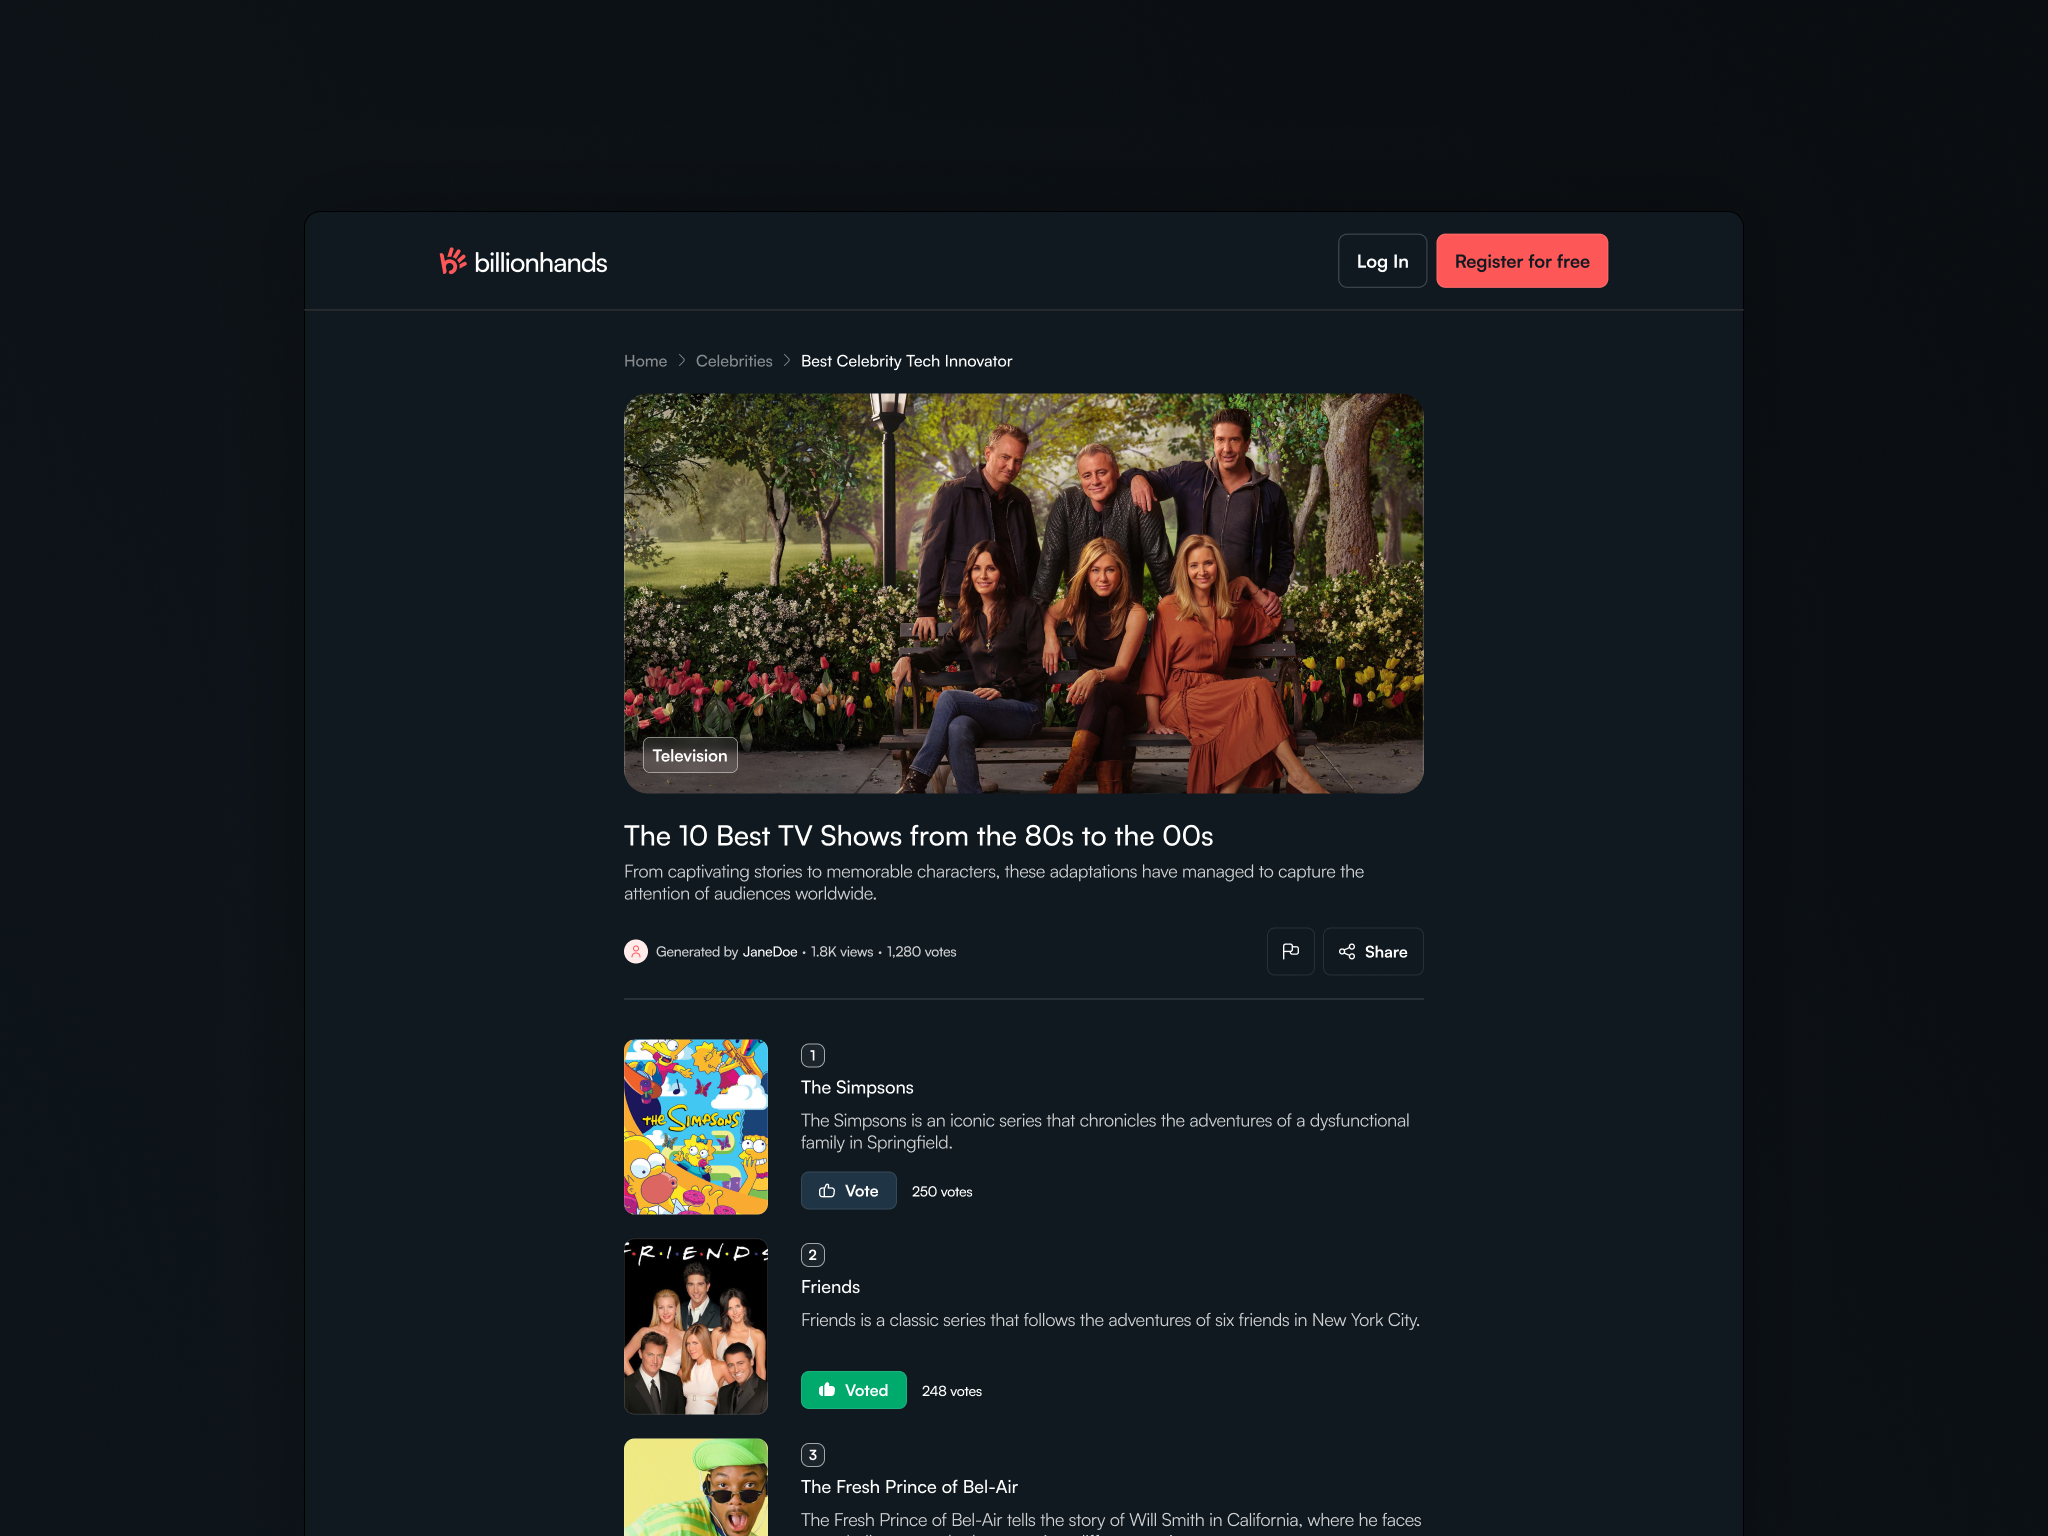
Task: Click the rank 2 number badge
Action: pos(812,1255)
